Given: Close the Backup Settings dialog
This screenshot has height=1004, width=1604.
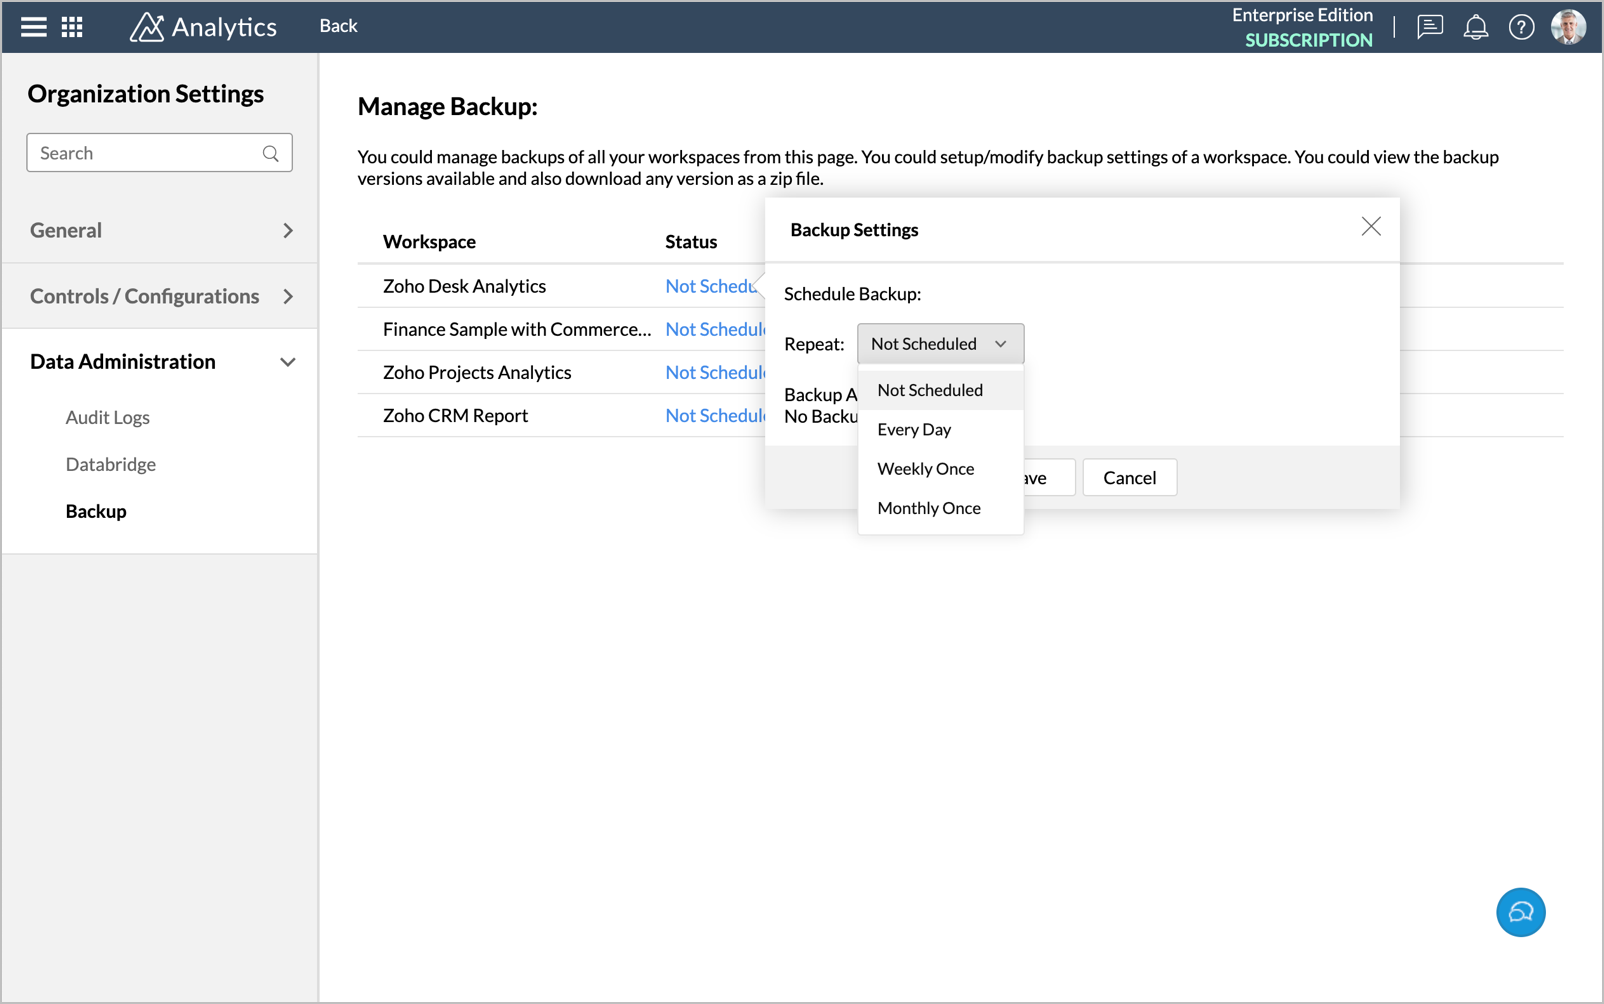Looking at the screenshot, I should click(x=1370, y=227).
